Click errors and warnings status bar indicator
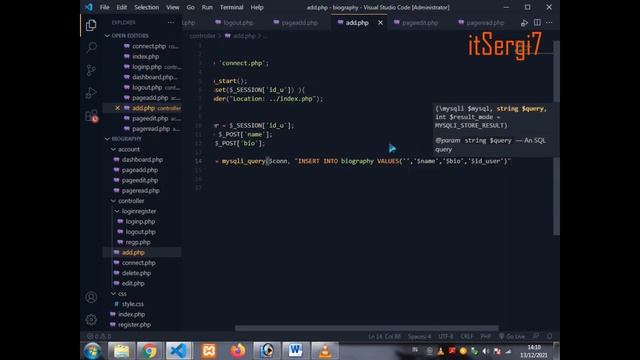This screenshot has height=360, width=640. tap(98, 336)
